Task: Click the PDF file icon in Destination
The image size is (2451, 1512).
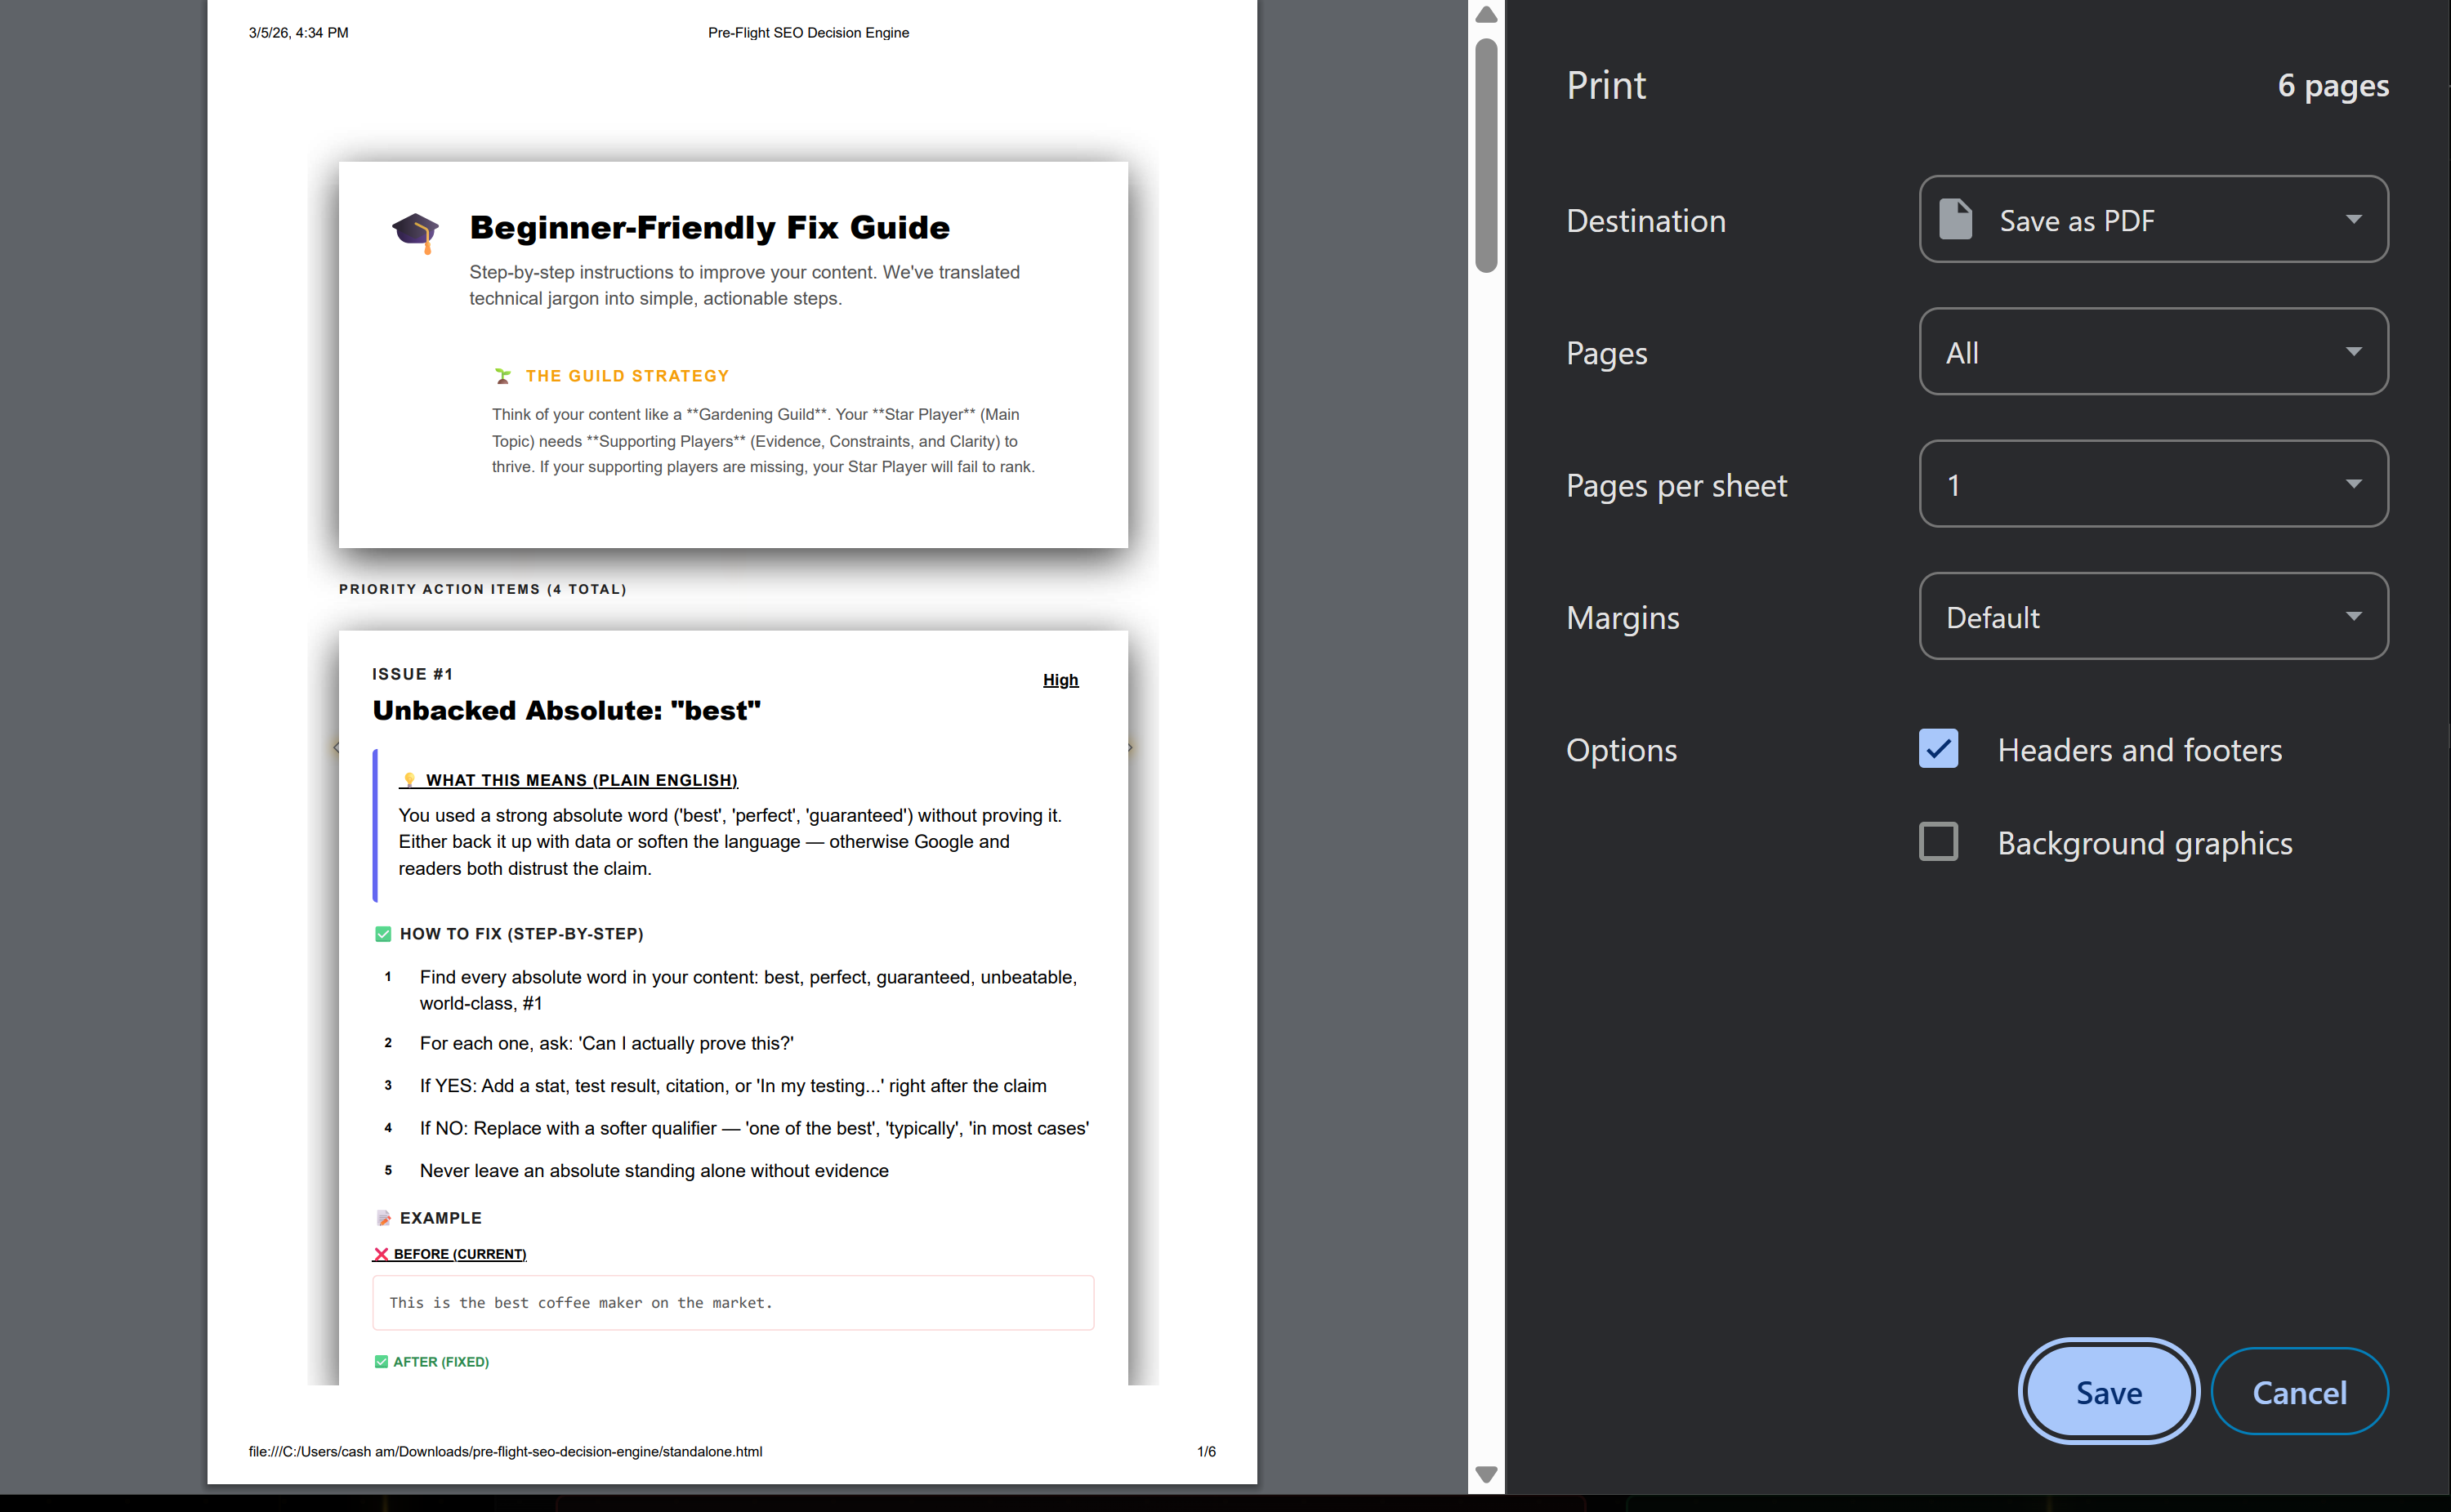Action: point(1955,220)
